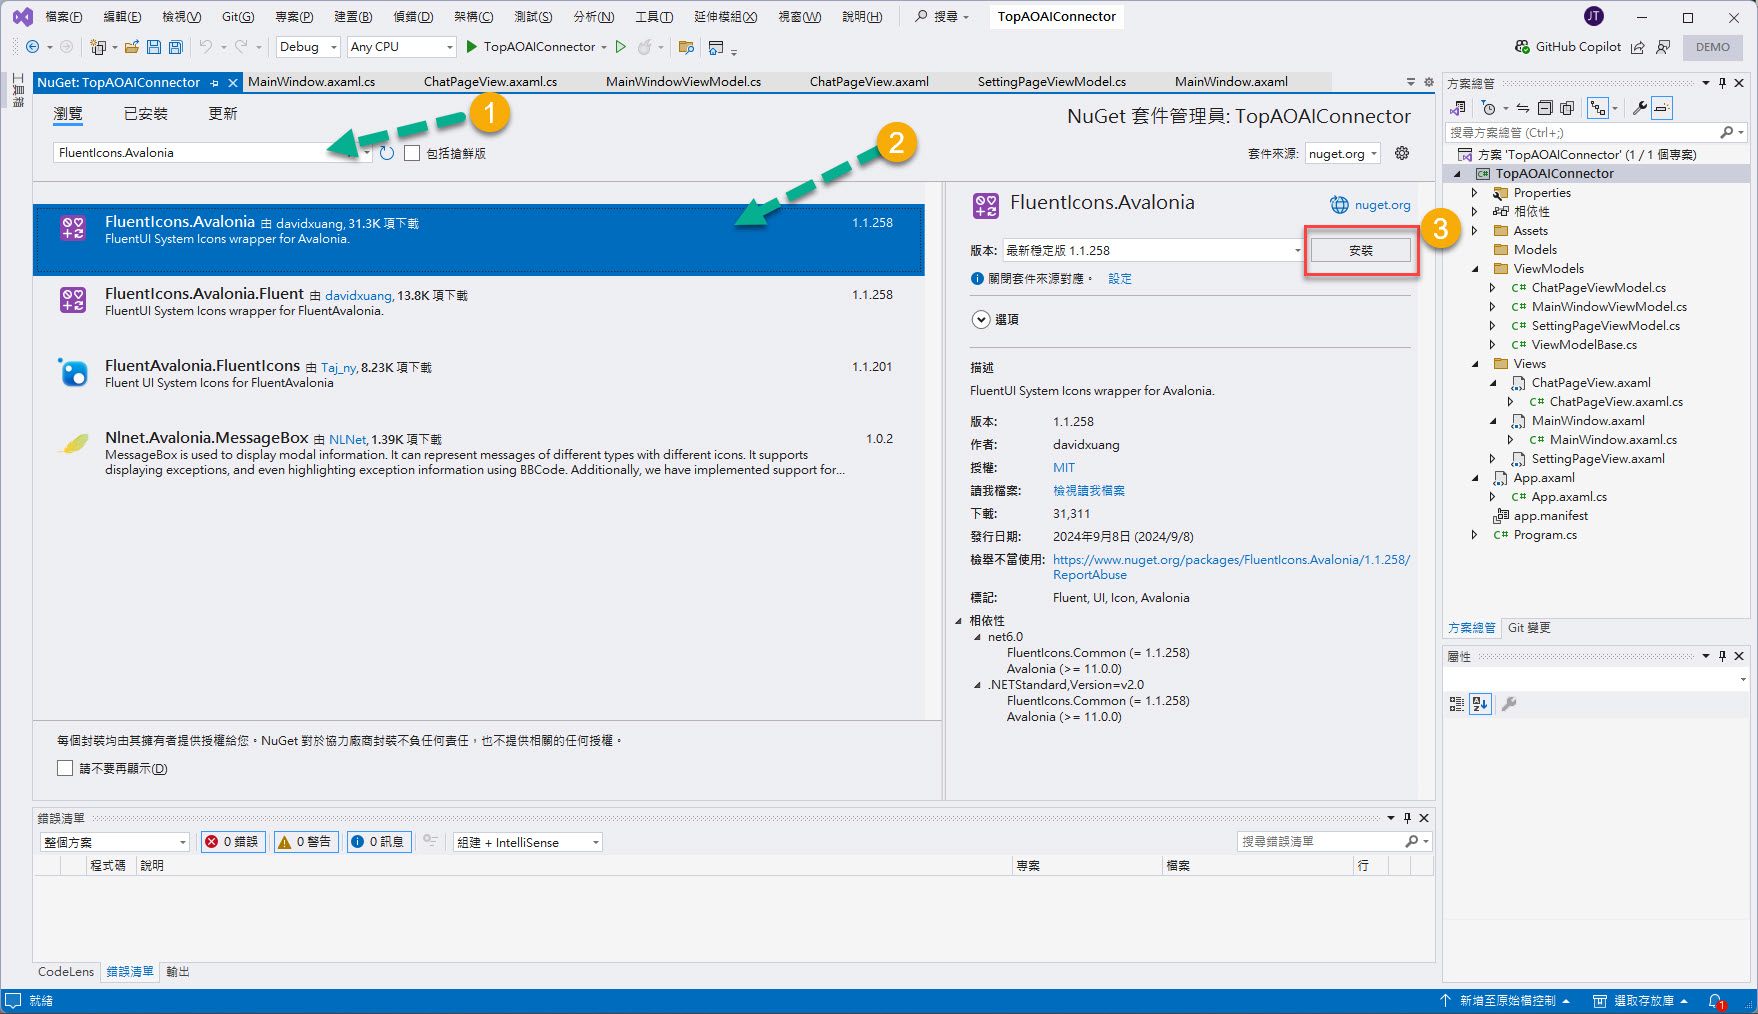
Task: Click Show All Files icon in Solution Explorer
Action: tap(1567, 108)
